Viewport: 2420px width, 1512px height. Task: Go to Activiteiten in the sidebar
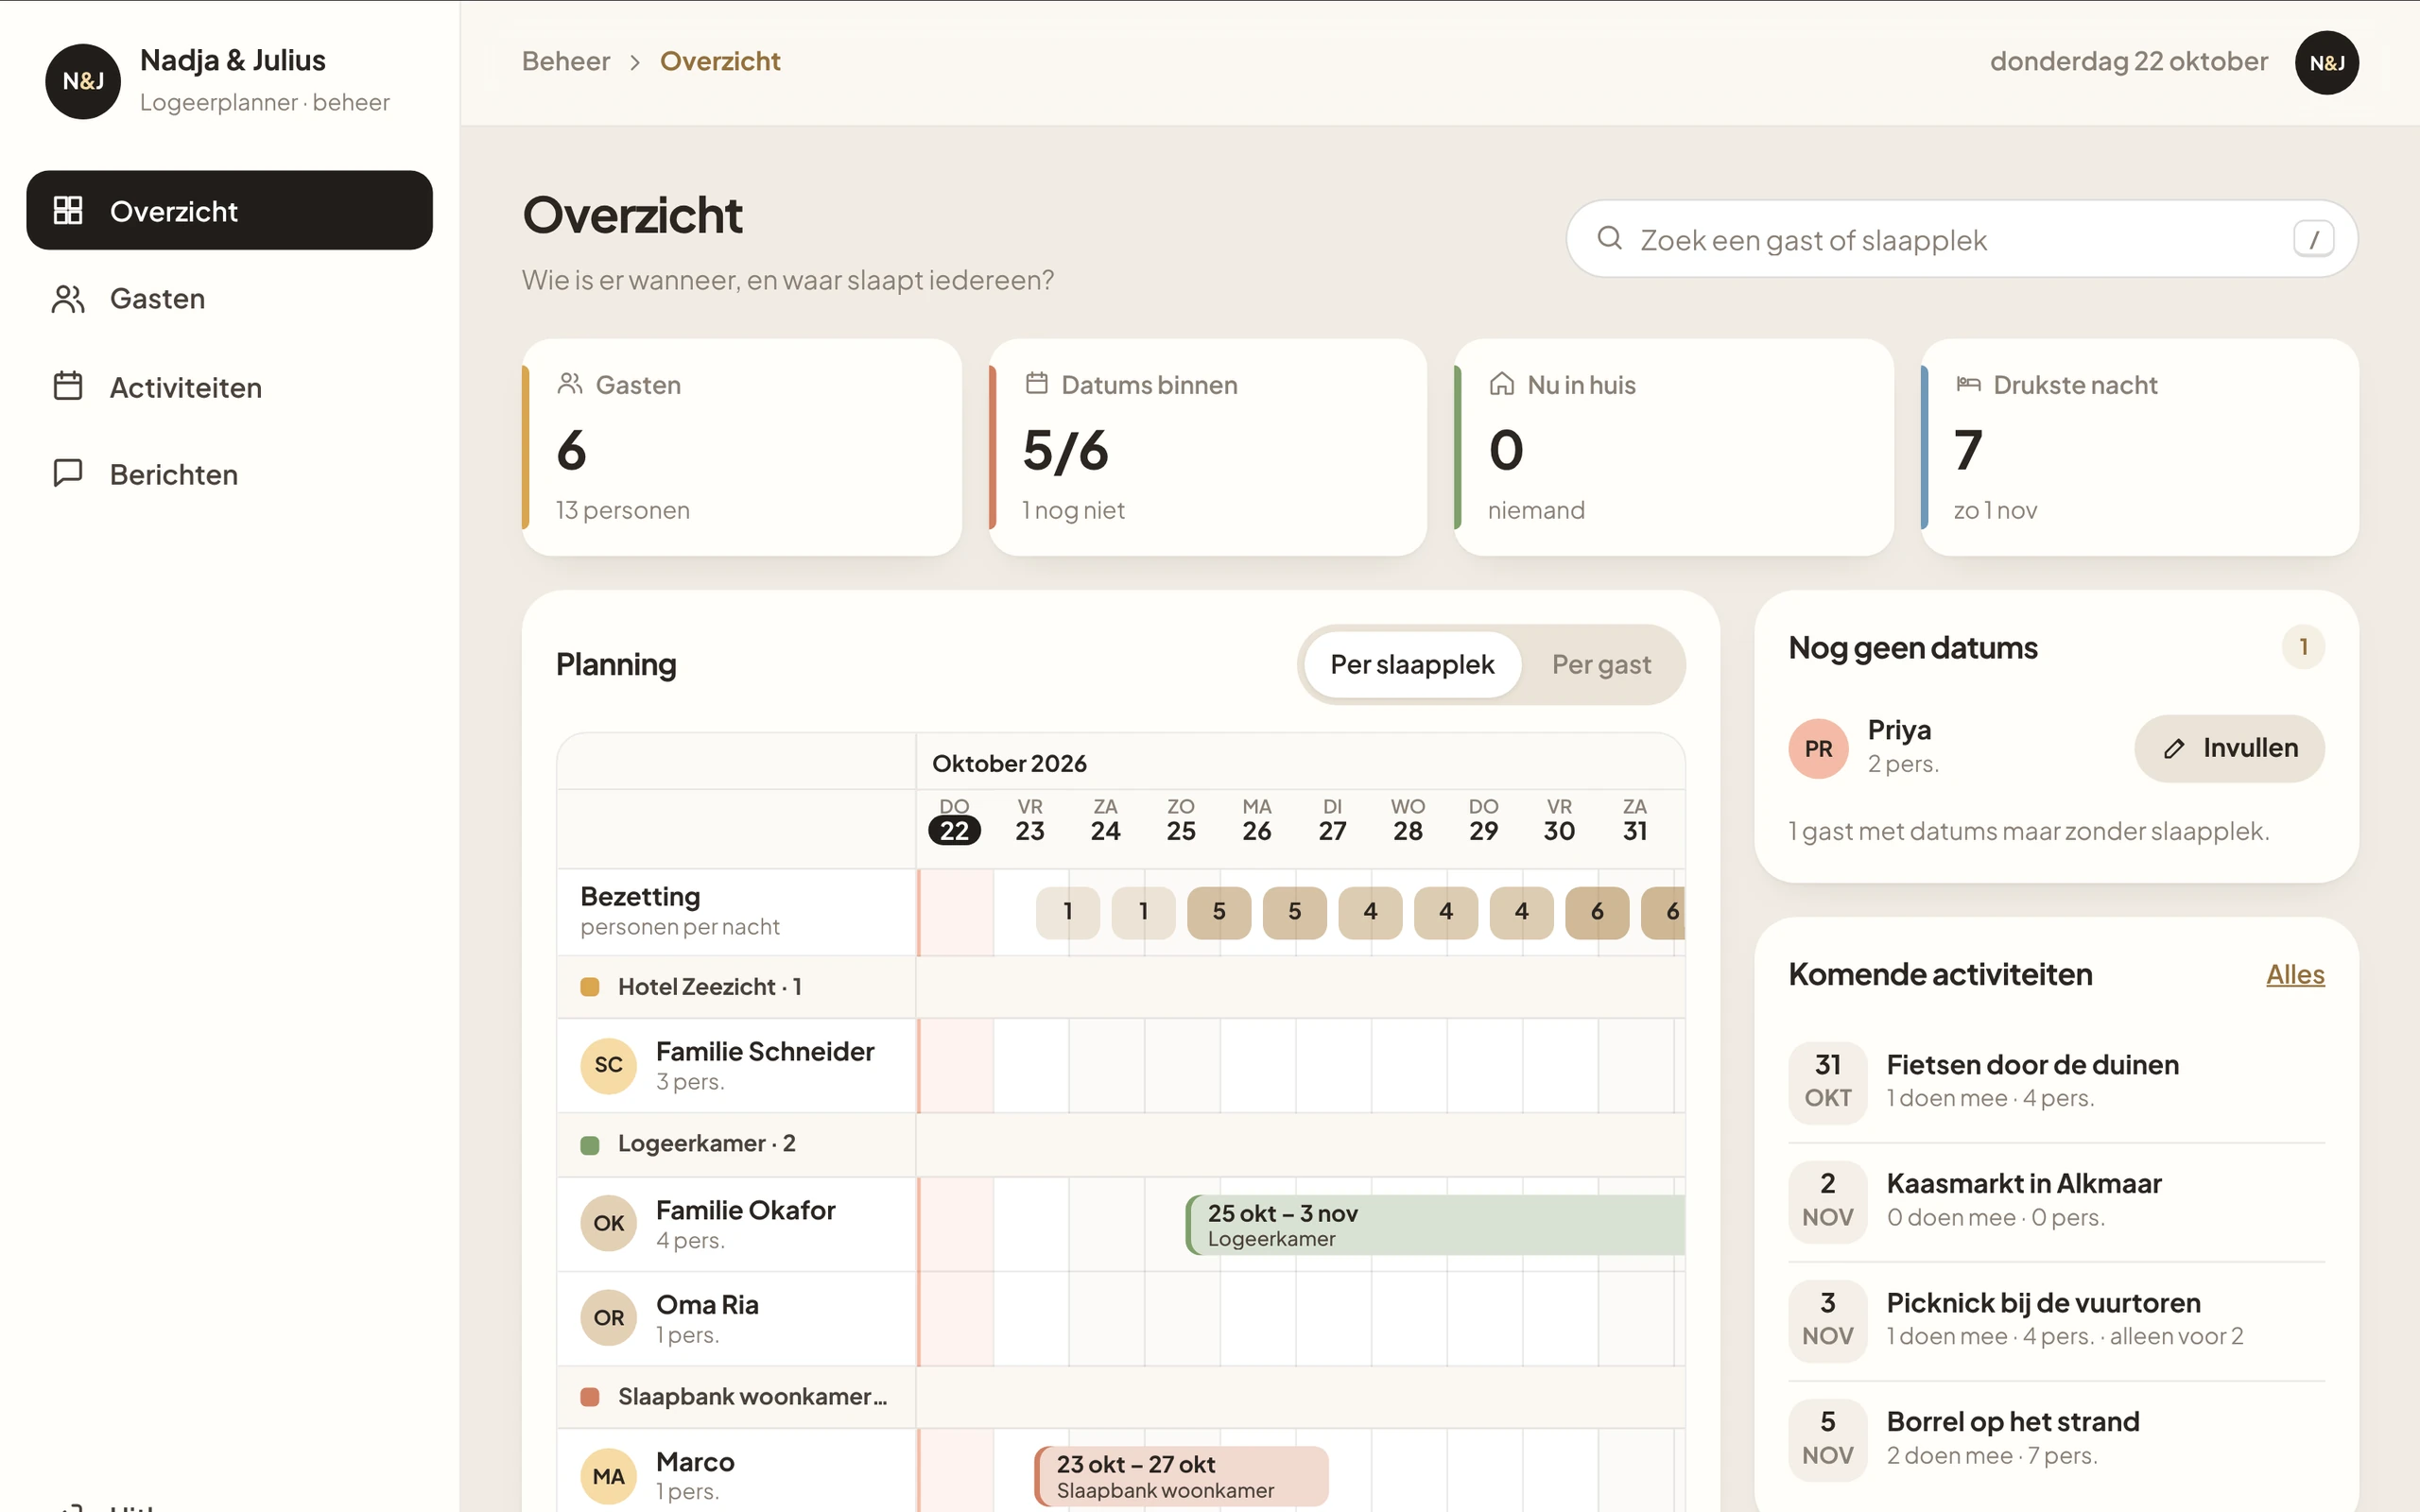(x=229, y=387)
